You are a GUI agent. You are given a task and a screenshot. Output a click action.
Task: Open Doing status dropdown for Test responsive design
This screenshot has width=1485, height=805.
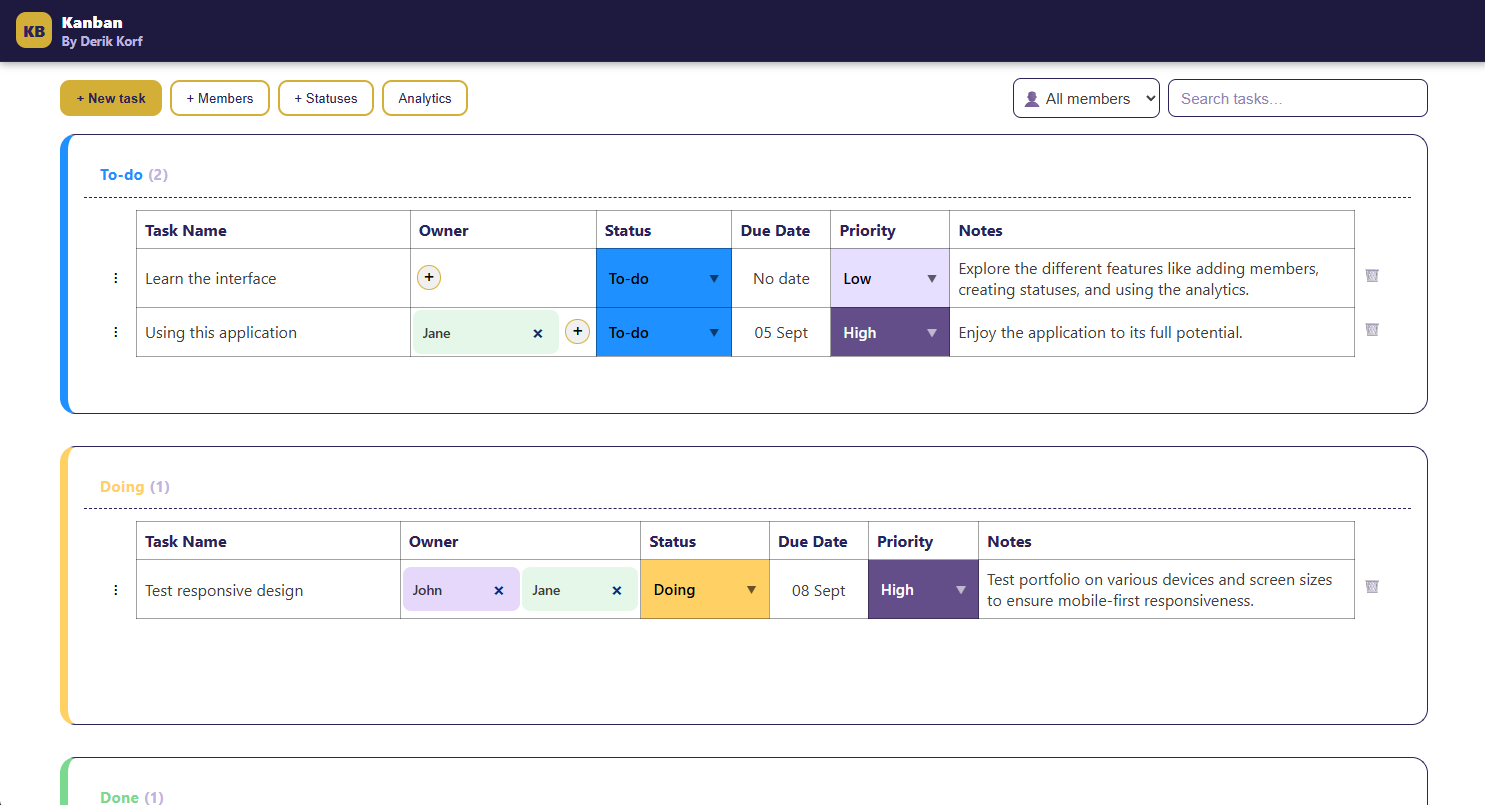tap(705, 589)
